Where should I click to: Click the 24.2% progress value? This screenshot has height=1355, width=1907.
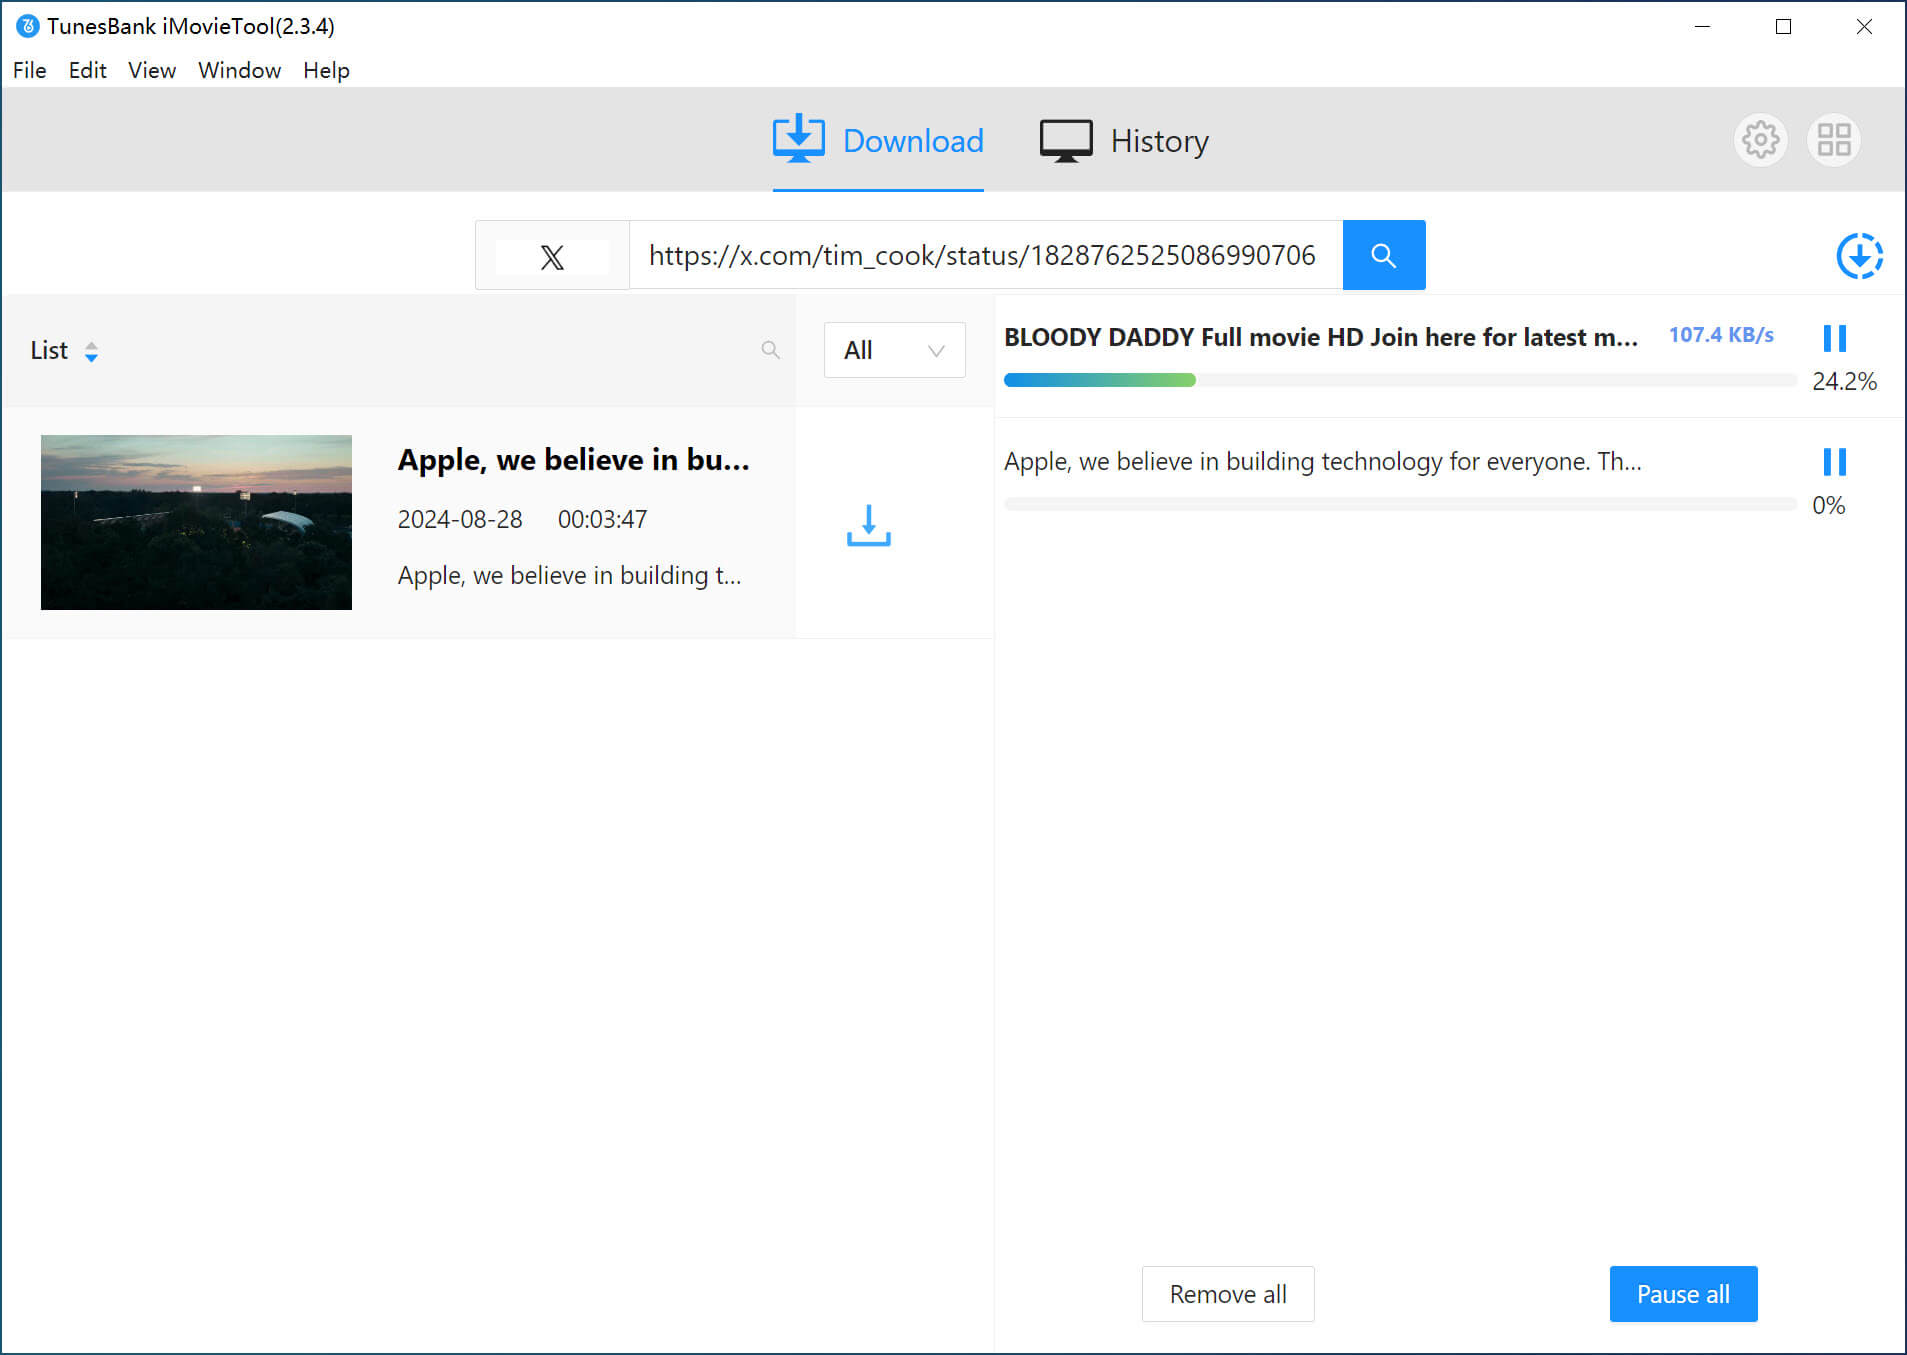tap(1844, 381)
